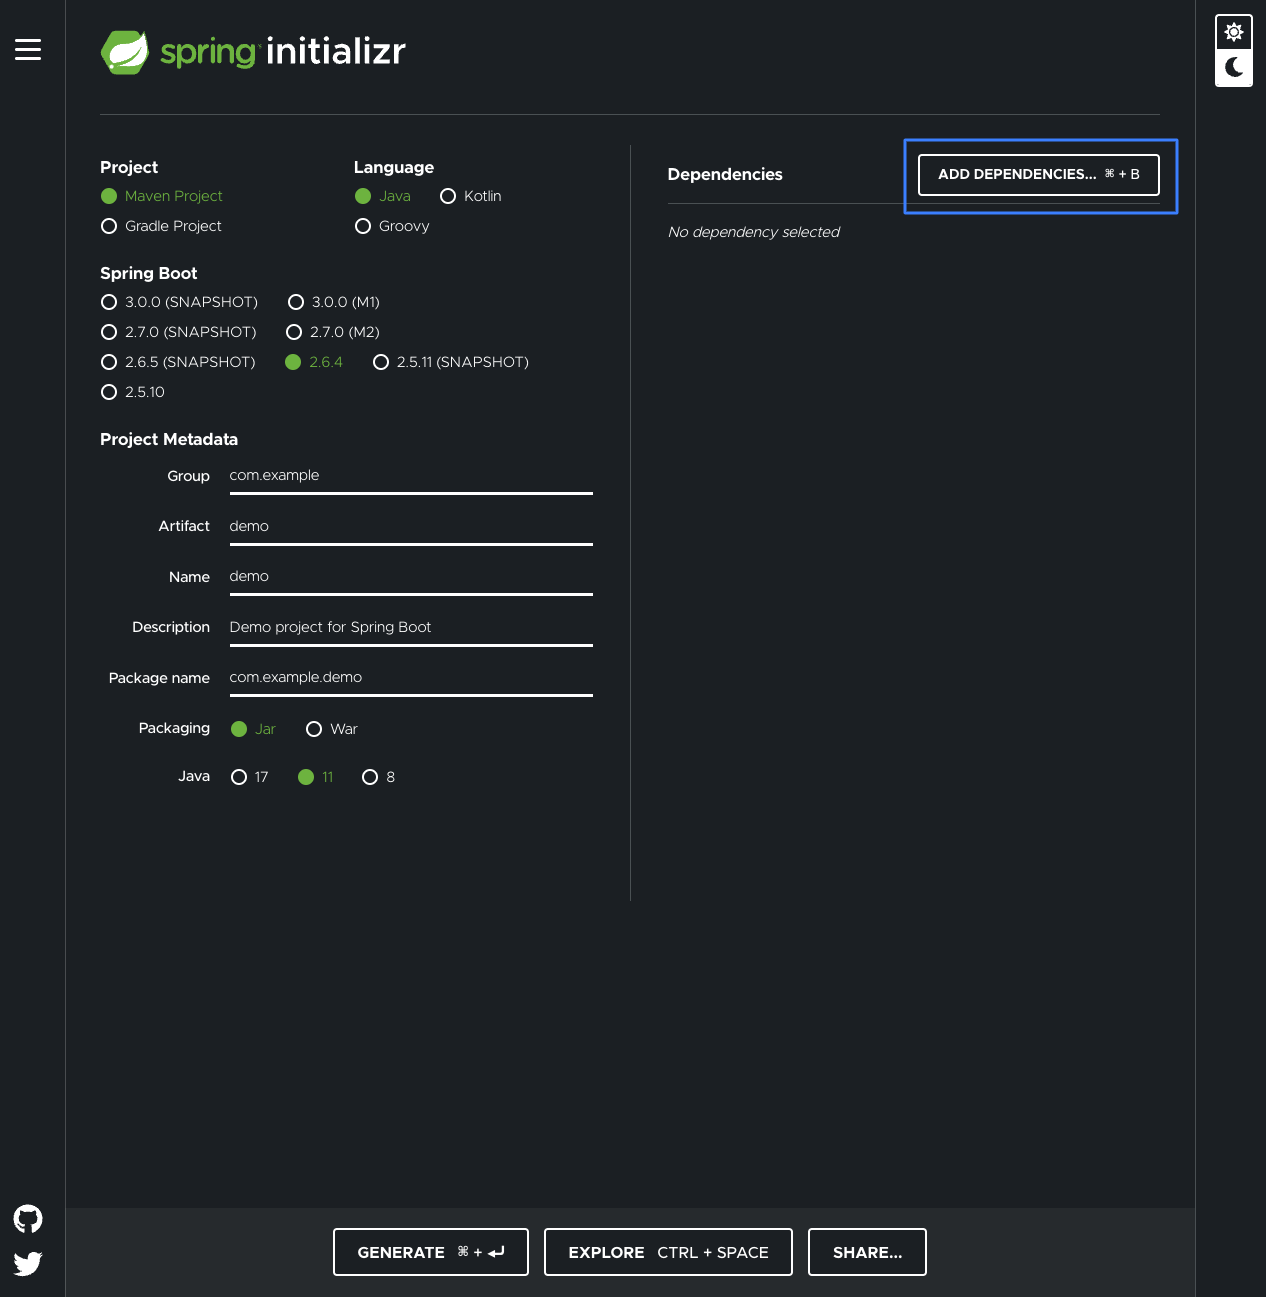Click the Spring Initializr logo
The height and width of the screenshot is (1297, 1266).
pyautogui.click(x=253, y=52)
